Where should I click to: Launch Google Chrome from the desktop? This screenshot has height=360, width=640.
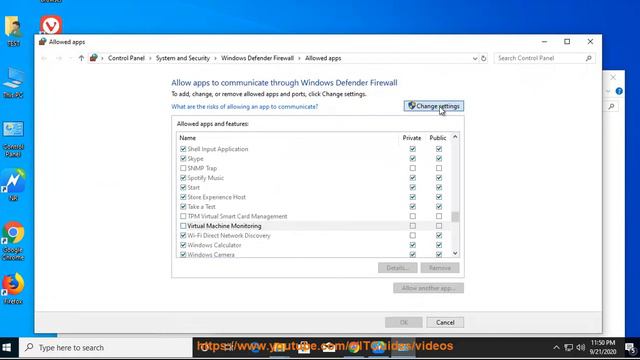13,241
